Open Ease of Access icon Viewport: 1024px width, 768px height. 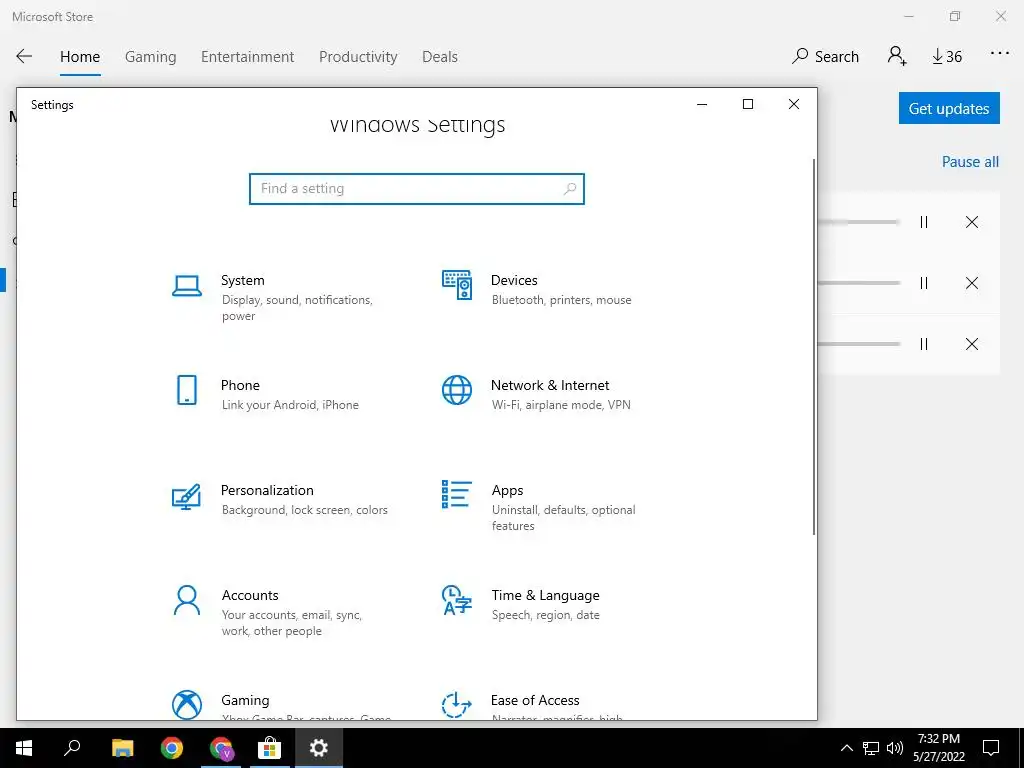click(456, 705)
